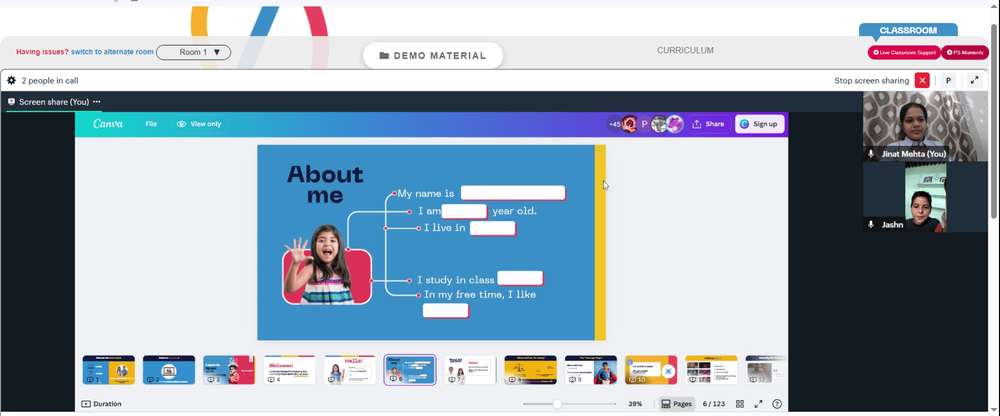Click the 'I study in class' blank

tap(520, 278)
